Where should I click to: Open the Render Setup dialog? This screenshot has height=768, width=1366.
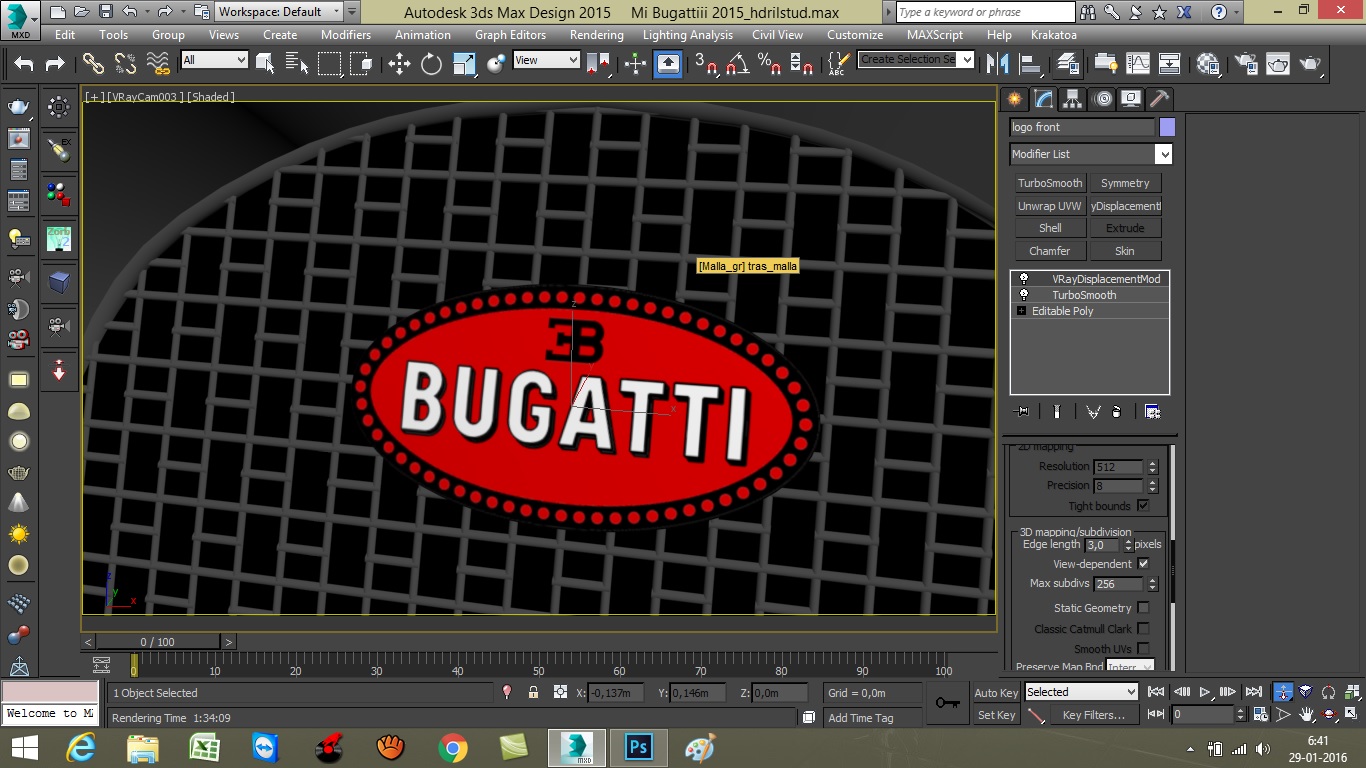[1246, 63]
